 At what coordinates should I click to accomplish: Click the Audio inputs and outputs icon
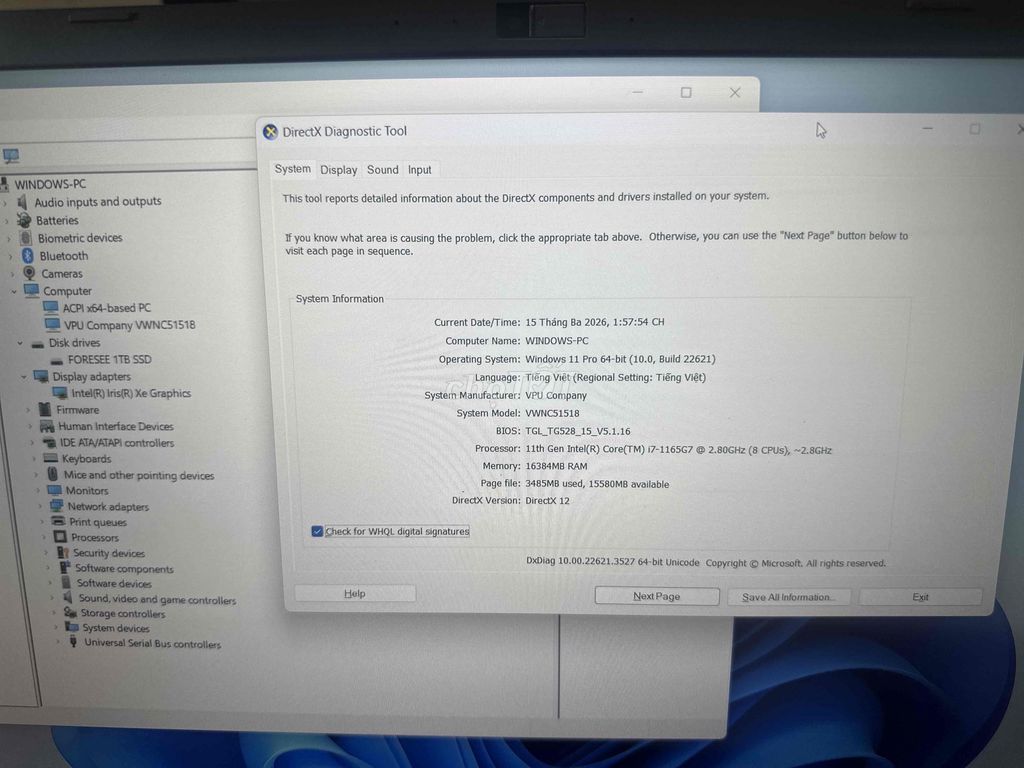[23, 202]
